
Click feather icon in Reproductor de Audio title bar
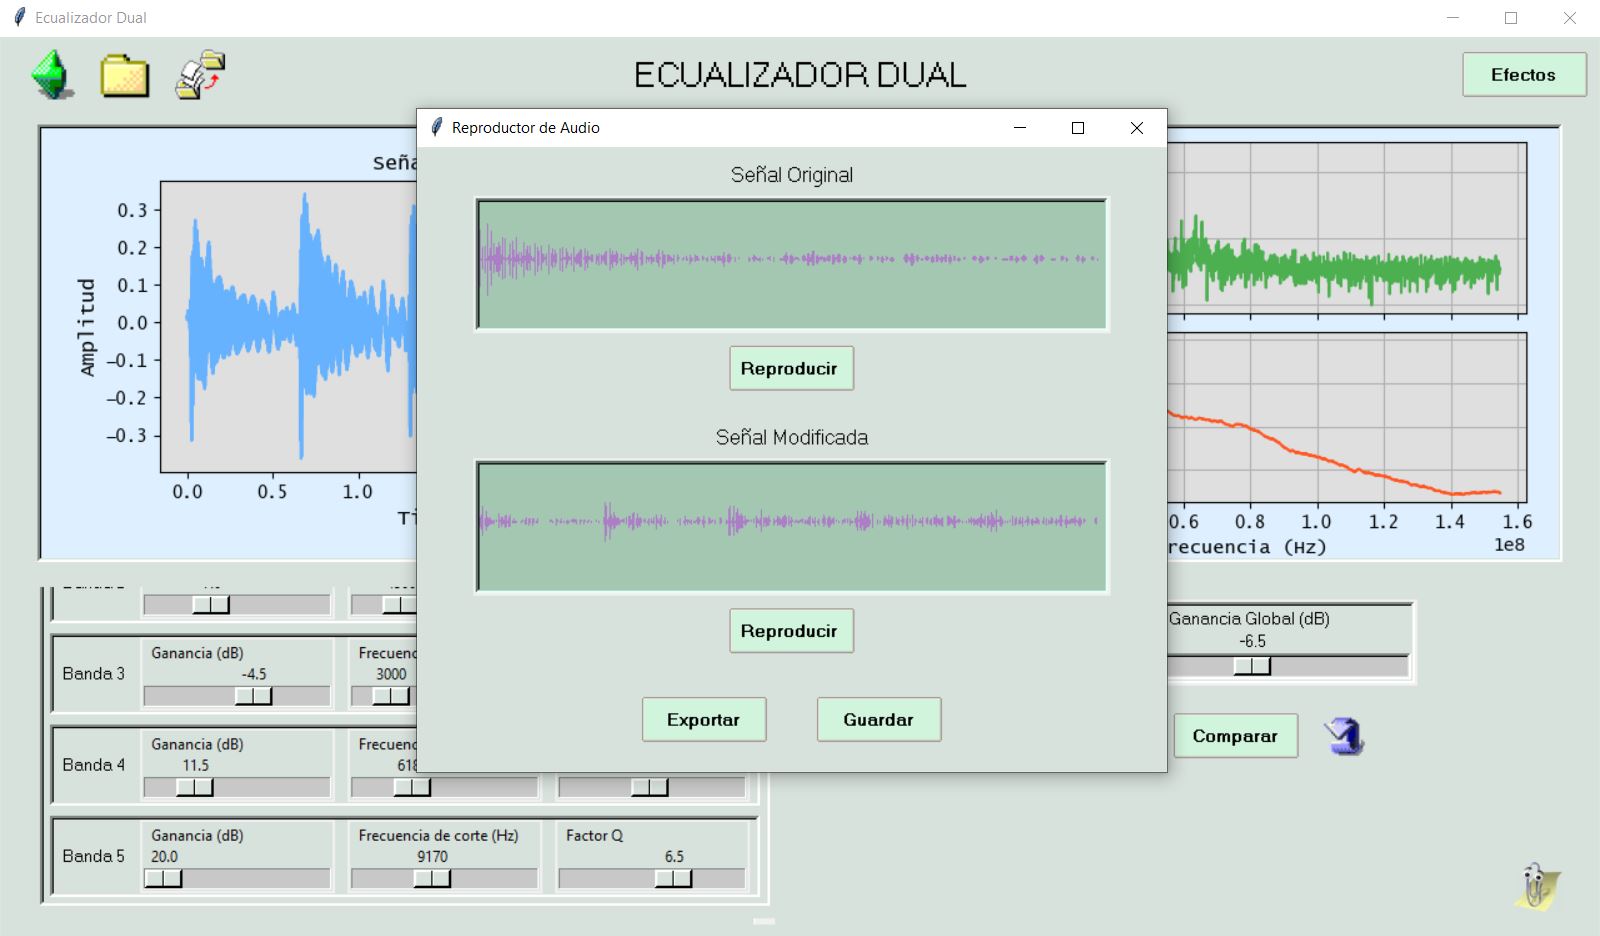436,128
